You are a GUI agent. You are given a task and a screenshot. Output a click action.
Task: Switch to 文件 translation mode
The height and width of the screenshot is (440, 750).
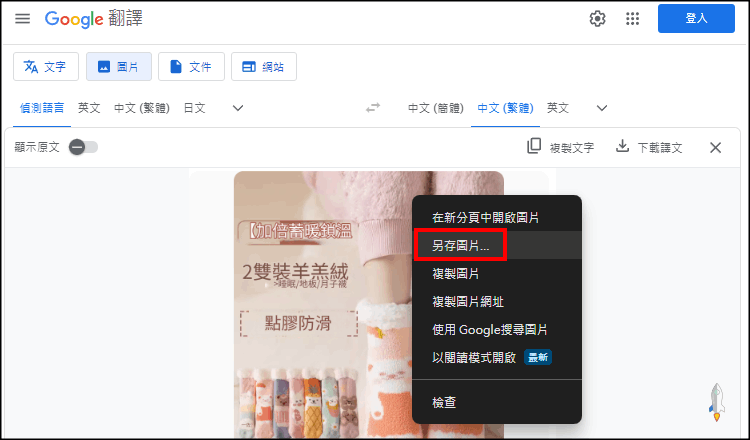[x=191, y=66]
